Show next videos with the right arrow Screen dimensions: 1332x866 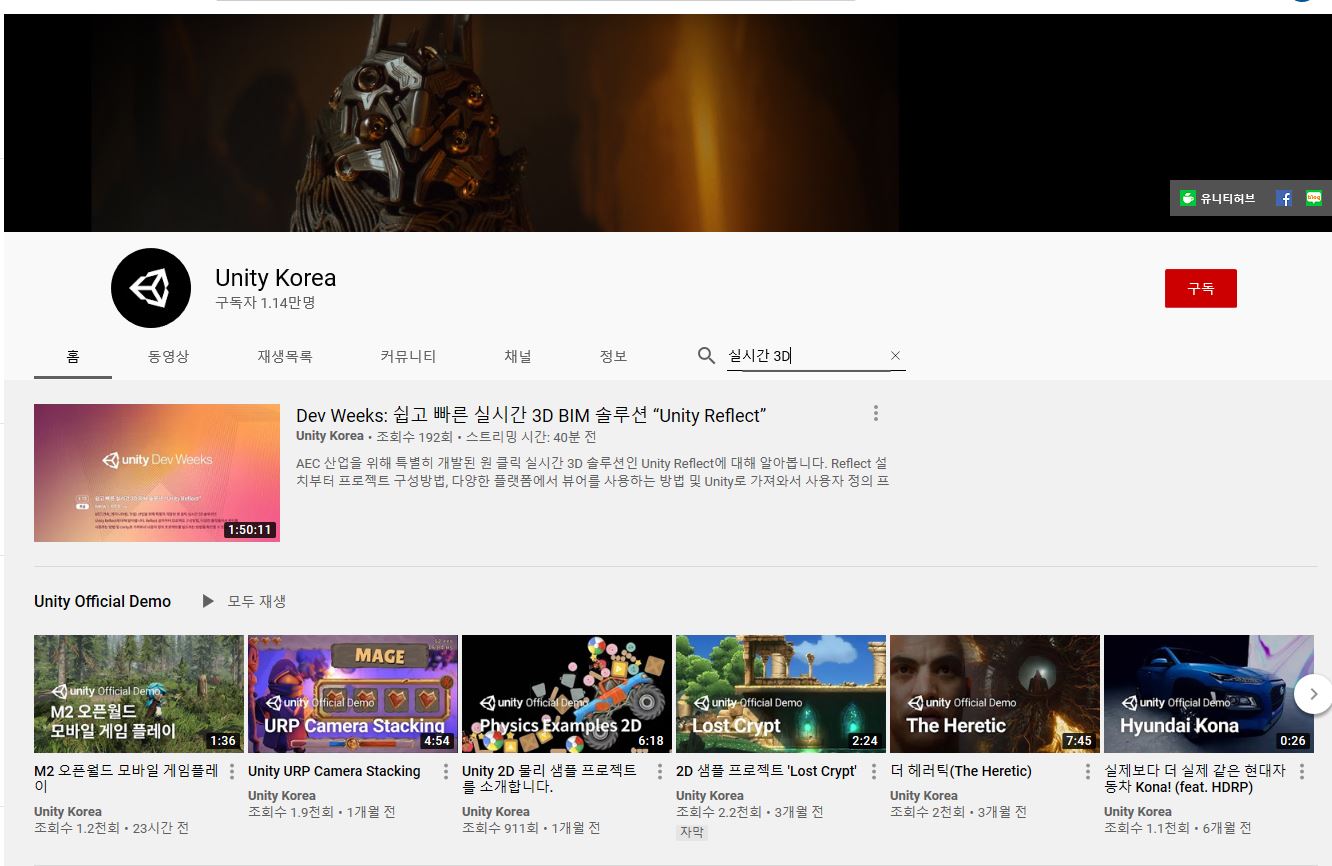coord(1313,694)
